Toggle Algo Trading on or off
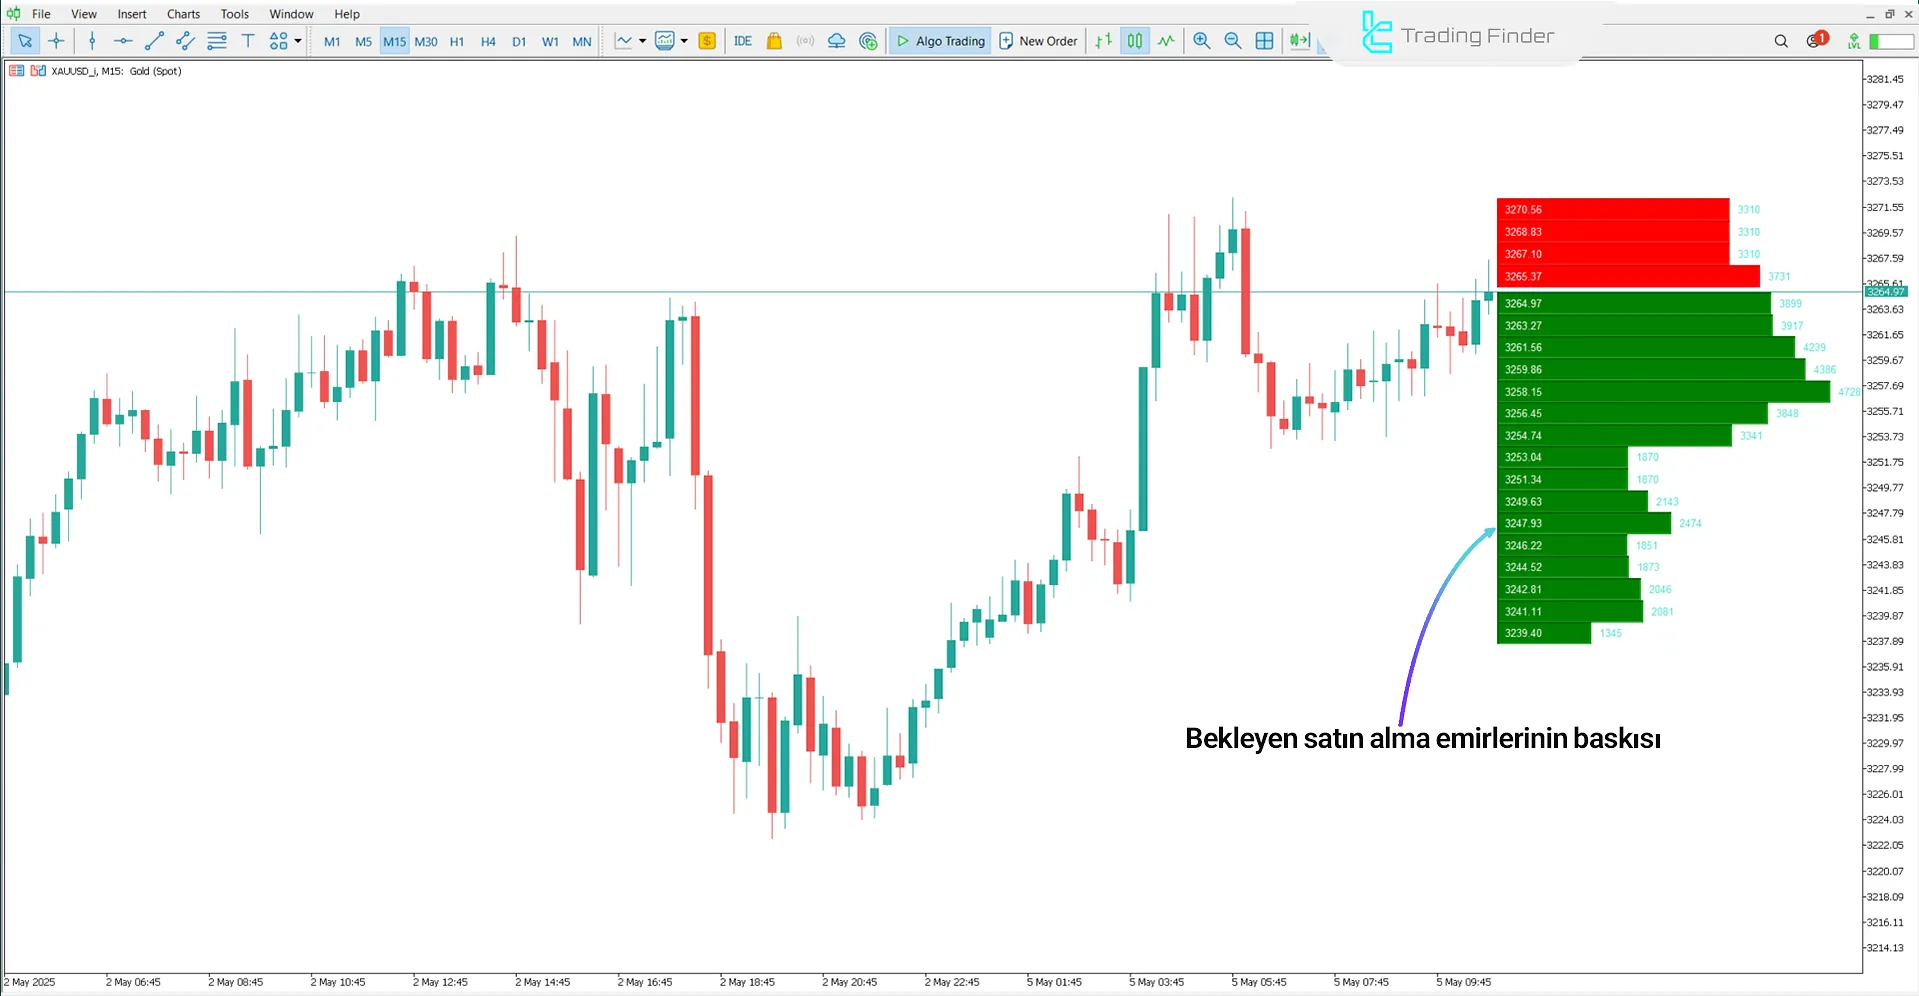 coord(938,41)
